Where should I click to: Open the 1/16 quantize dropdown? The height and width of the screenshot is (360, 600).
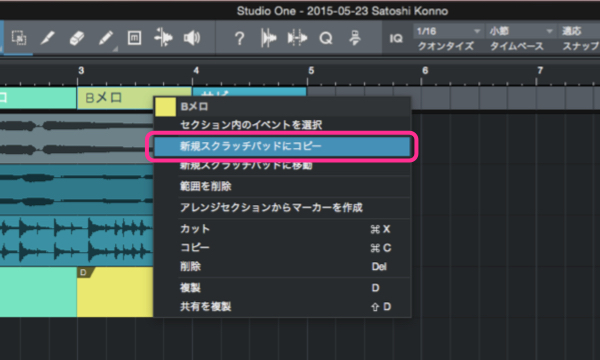448,31
